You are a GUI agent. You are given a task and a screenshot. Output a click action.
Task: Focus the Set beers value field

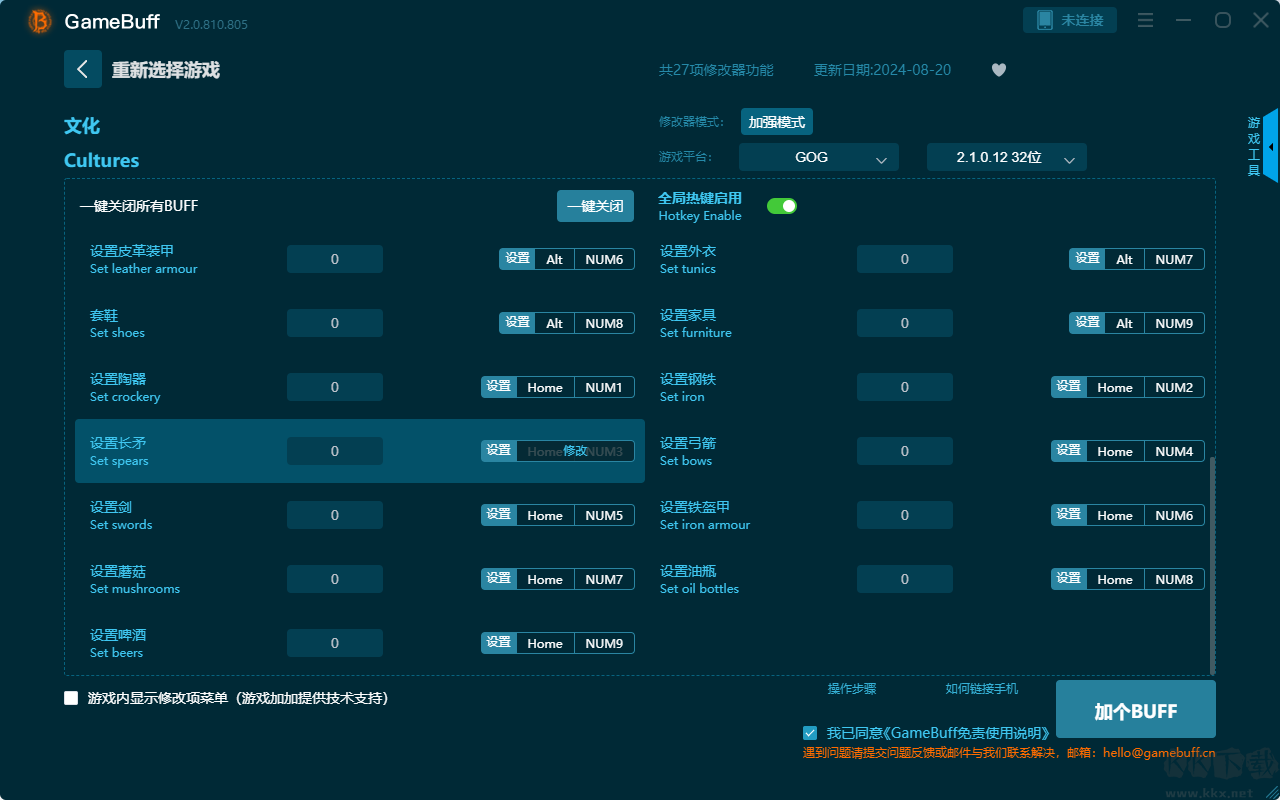pos(335,643)
